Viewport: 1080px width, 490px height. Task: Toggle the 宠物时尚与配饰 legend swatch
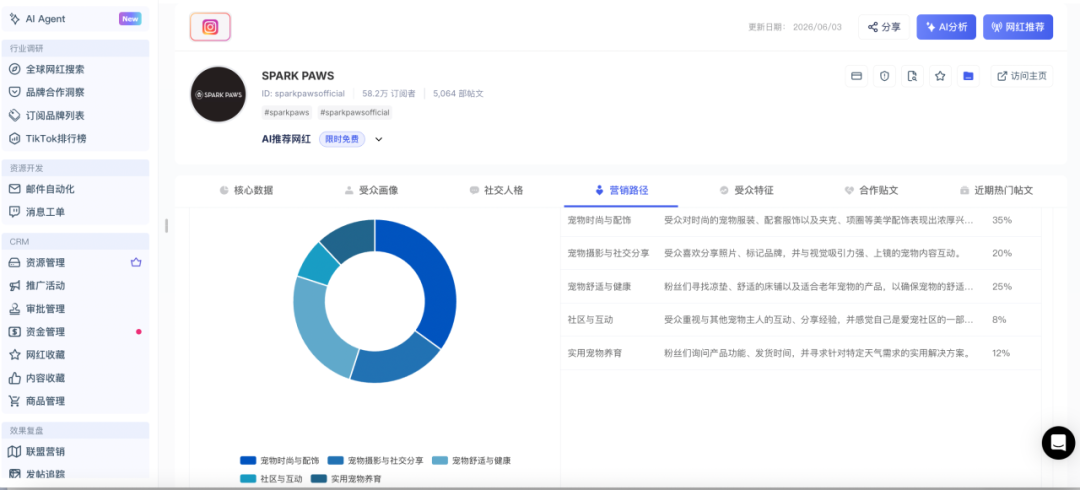248,460
